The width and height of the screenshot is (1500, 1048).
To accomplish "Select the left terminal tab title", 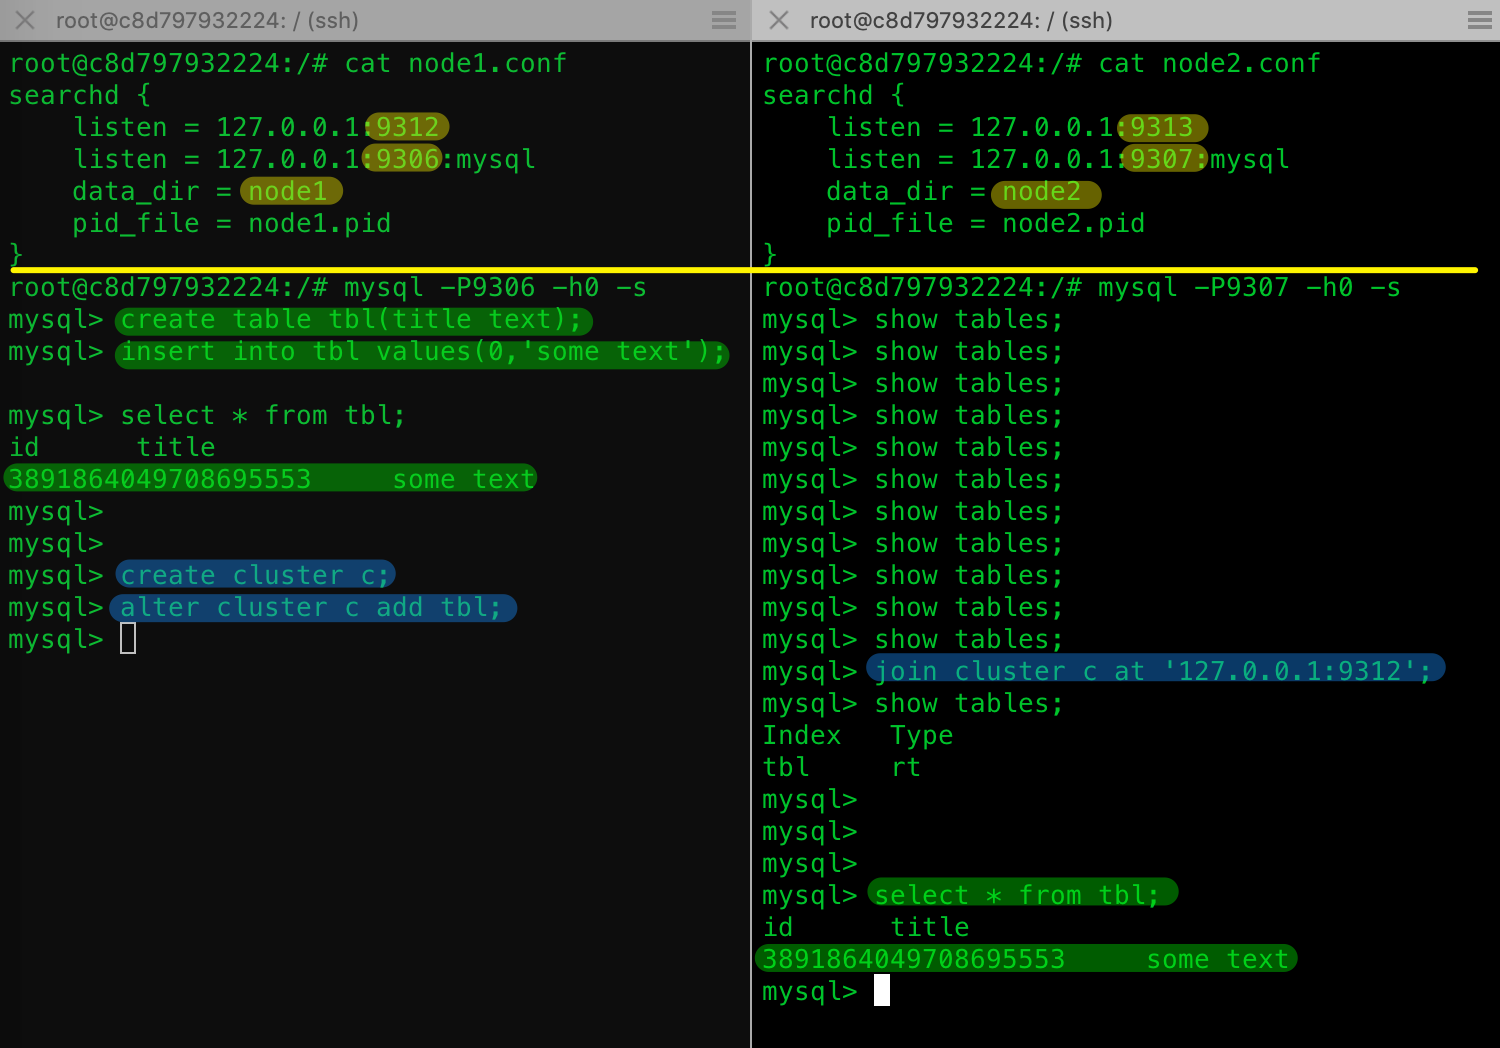I will (x=207, y=20).
